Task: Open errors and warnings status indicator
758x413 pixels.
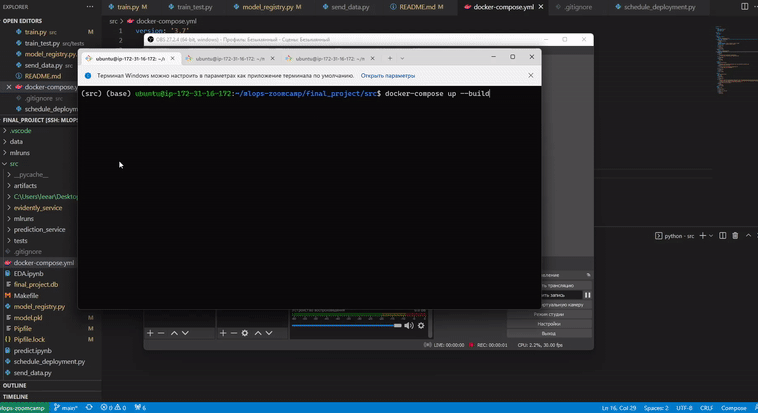Action: tap(113, 408)
